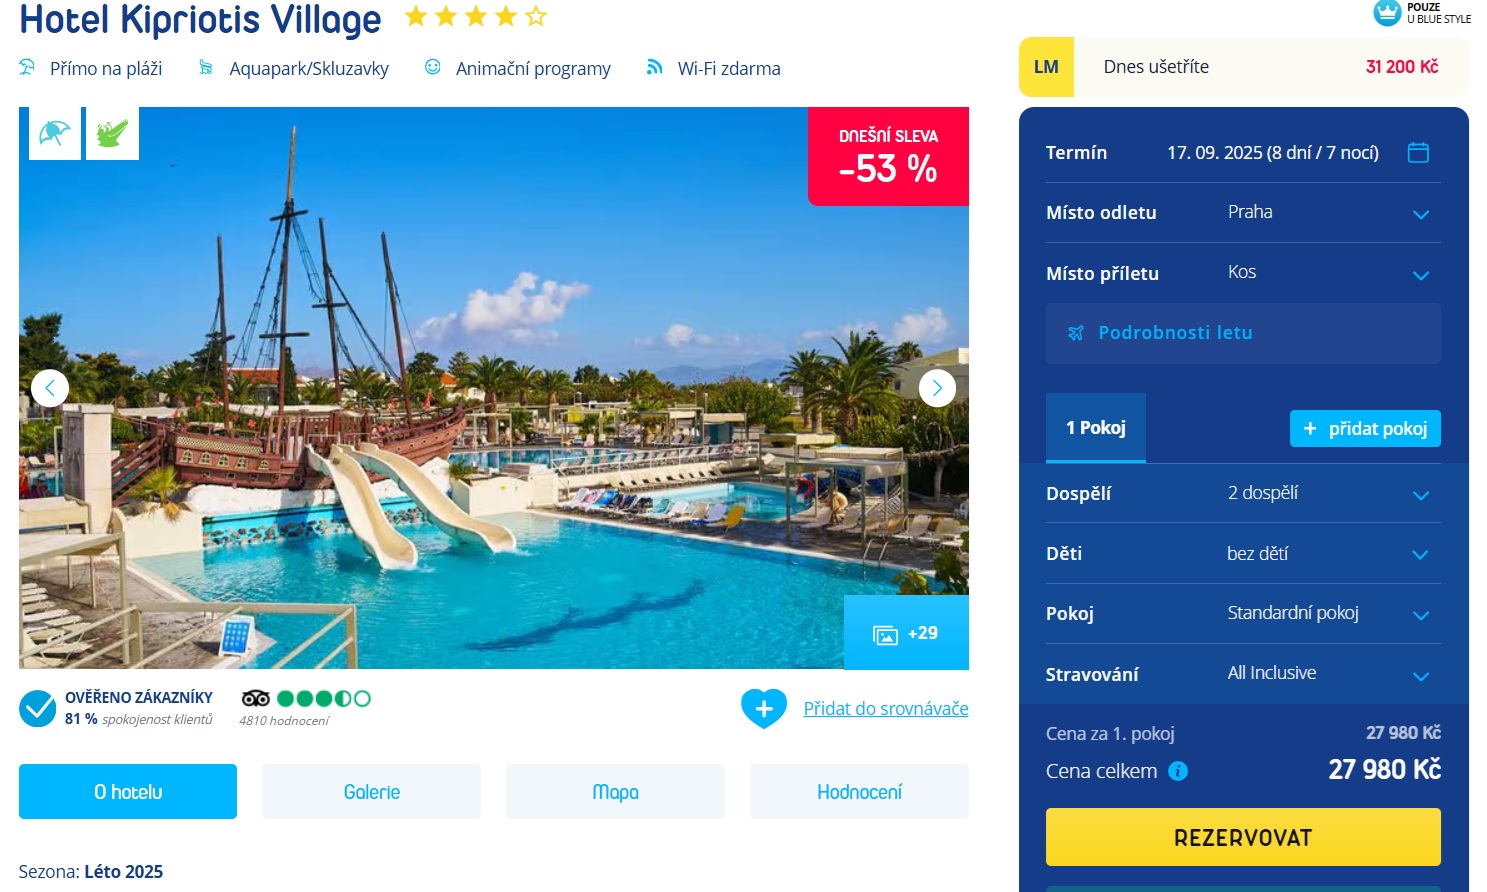Show the next hotel photo arrow

(937, 388)
